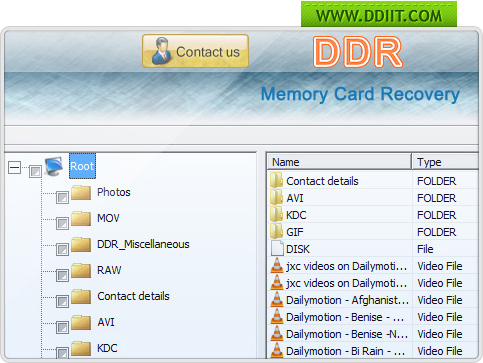Click VLC icon of Dailymotion - Bi Rain video
Image resolution: width=483 pixels, height=363 pixels.
(277, 351)
